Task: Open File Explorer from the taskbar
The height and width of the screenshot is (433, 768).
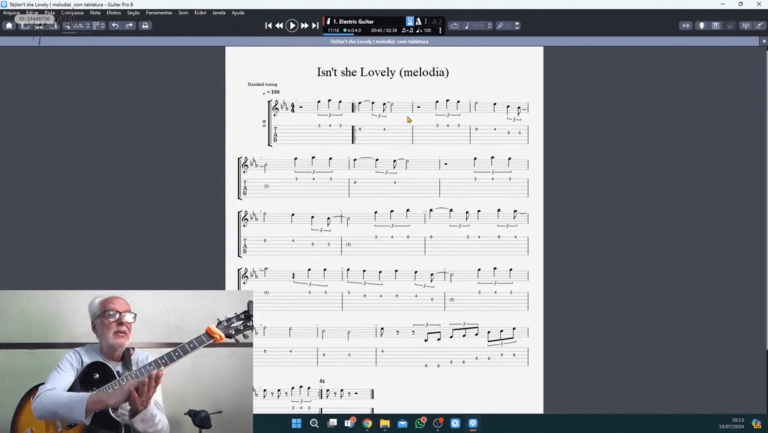Action: (x=384, y=423)
